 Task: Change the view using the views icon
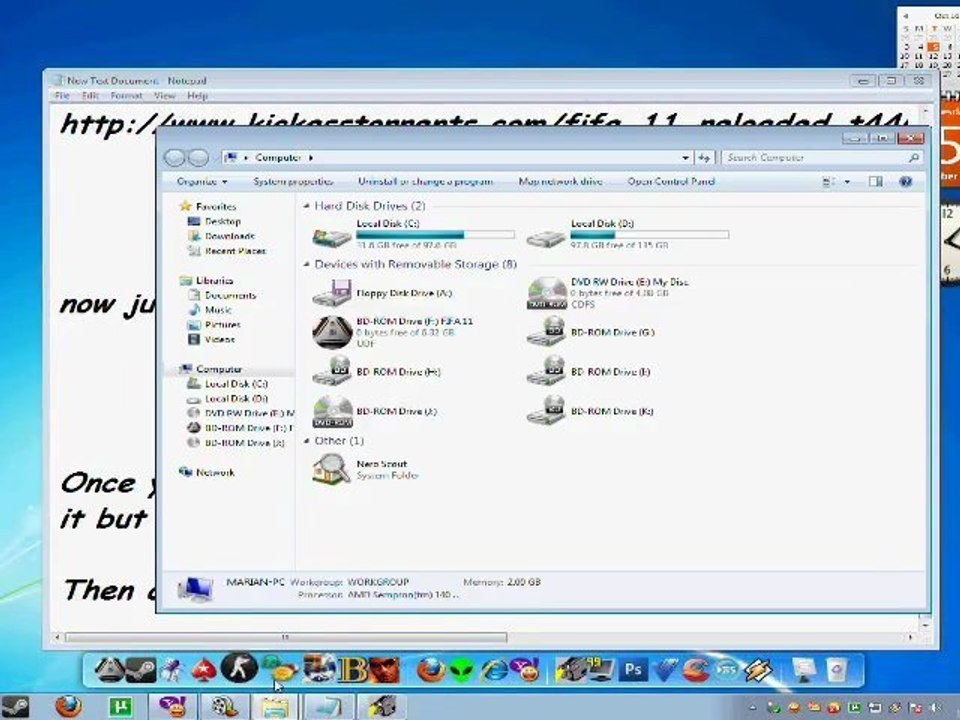pos(828,182)
